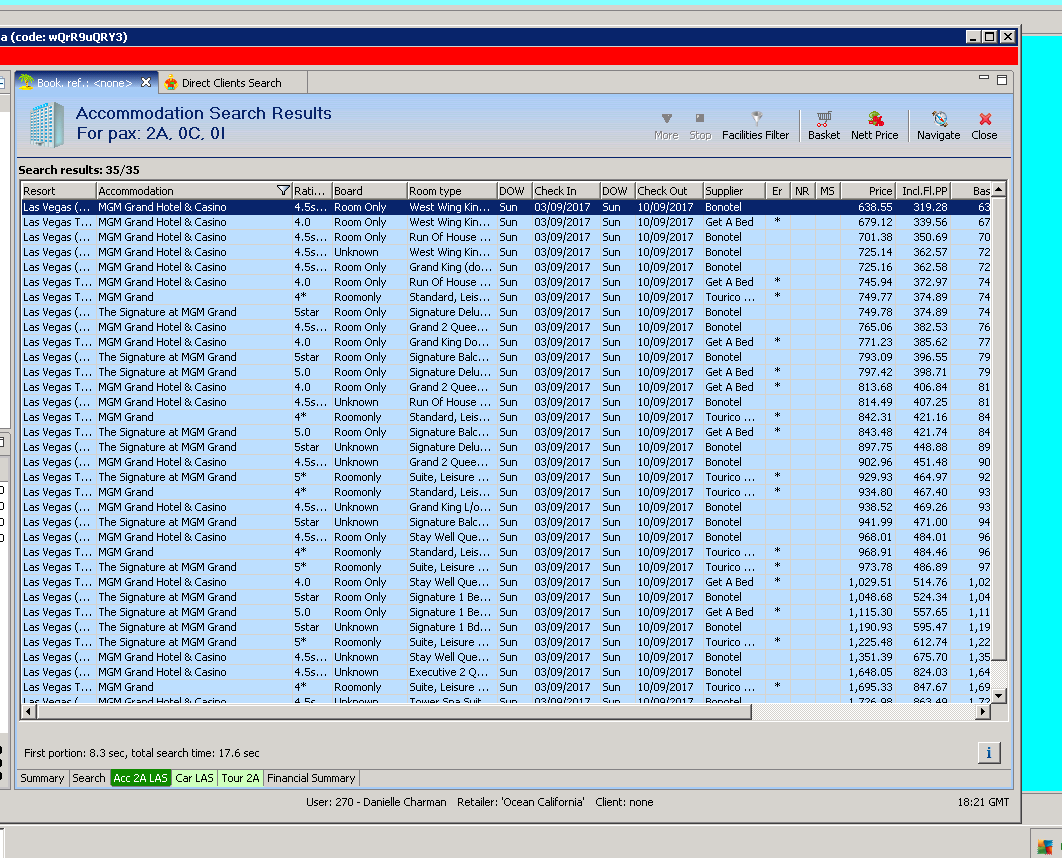Sort by the Rati... column header
Image resolution: width=1062 pixels, height=858 pixels.
pyautogui.click(x=312, y=191)
